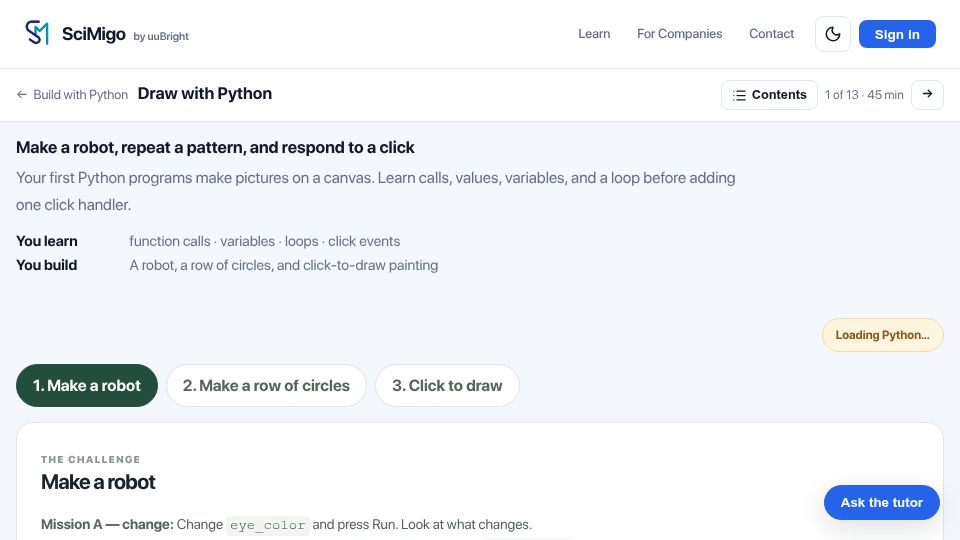
Task: Go to the next lesson arrow button
Action: 927,94
